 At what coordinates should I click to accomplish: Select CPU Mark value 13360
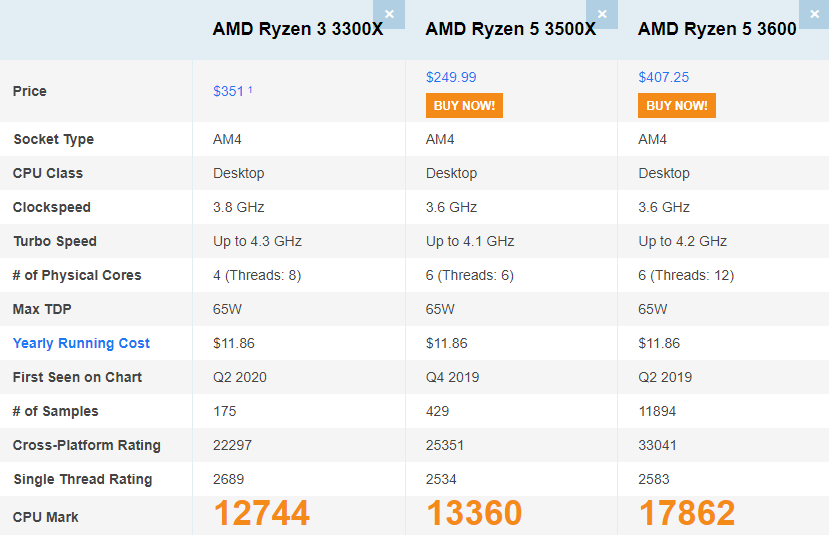[x=474, y=513]
